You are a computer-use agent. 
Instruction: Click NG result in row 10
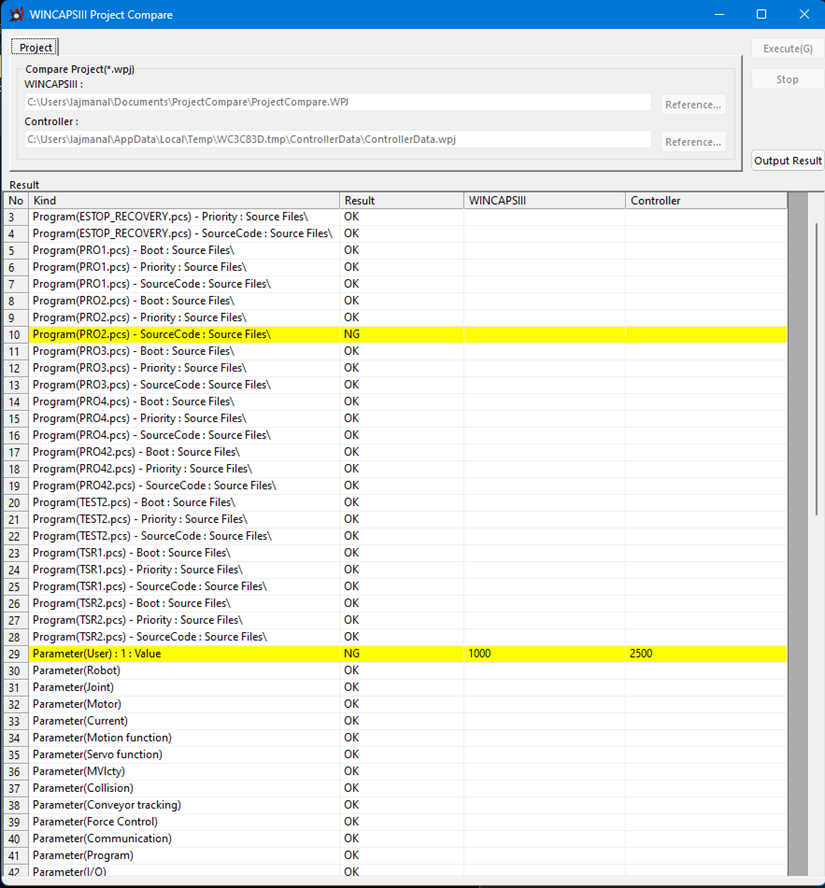click(x=352, y=334)
